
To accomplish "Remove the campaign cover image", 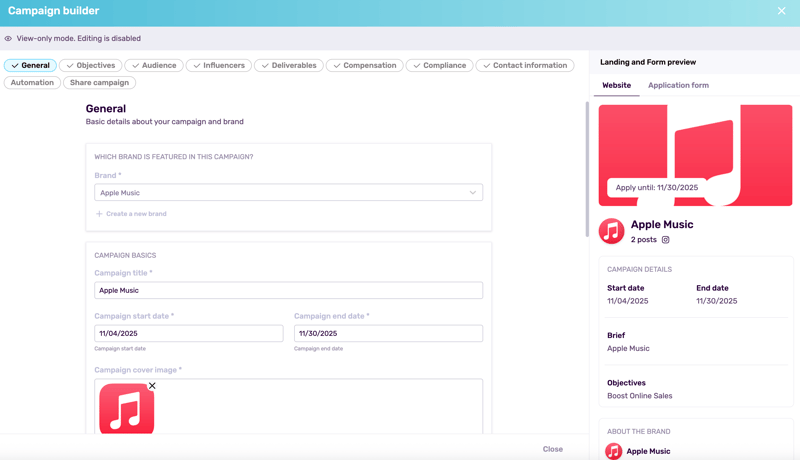I will coord(152,386).
